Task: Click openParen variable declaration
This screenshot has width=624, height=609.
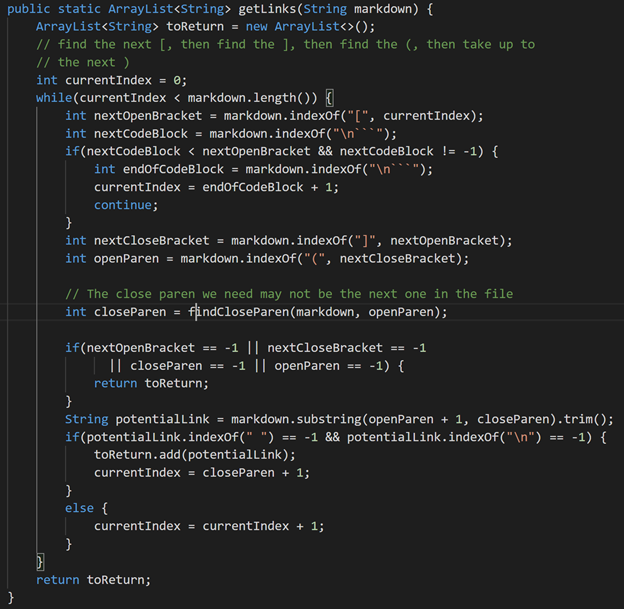Action: click(126, 258)
